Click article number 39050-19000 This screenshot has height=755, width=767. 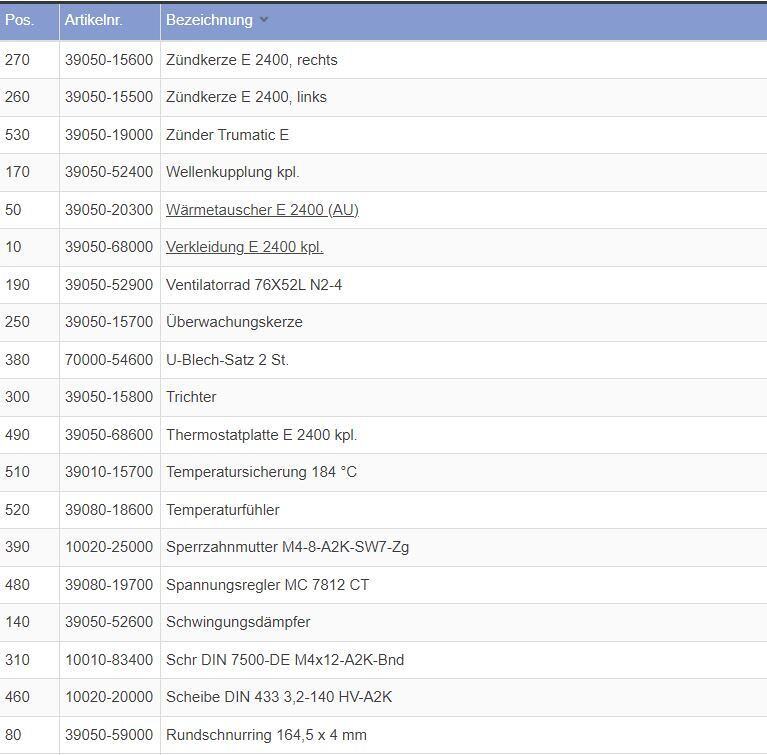pyautogui.click(x=109, y=135)
